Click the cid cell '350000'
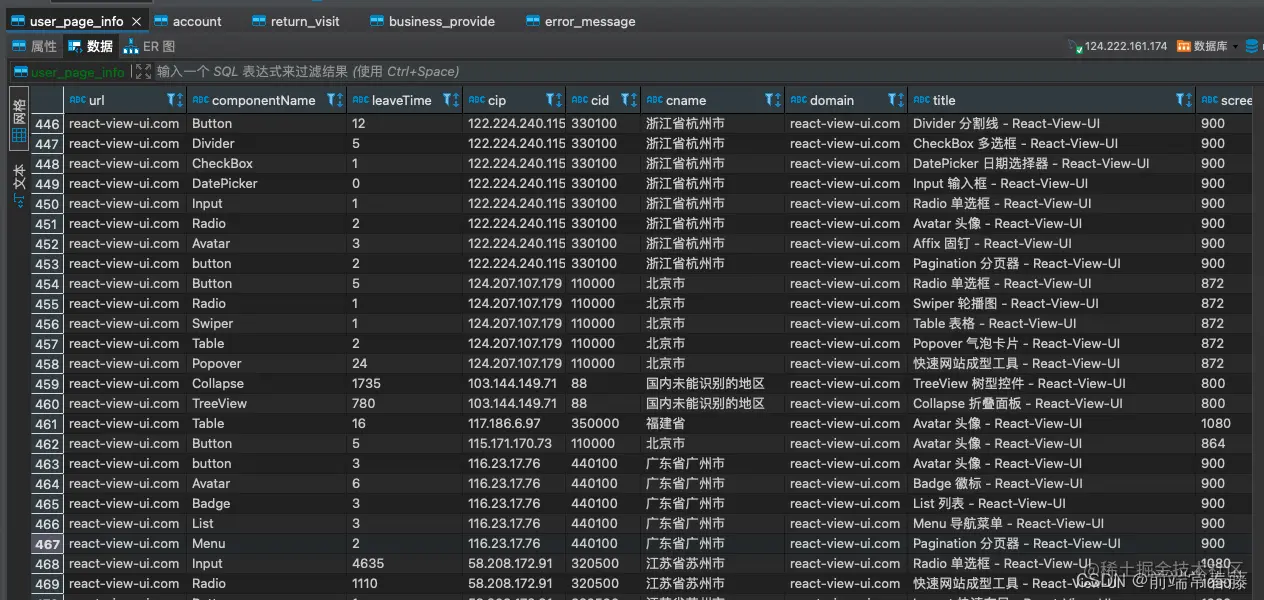The image size is (1264, 600). (x=603, y=423)
